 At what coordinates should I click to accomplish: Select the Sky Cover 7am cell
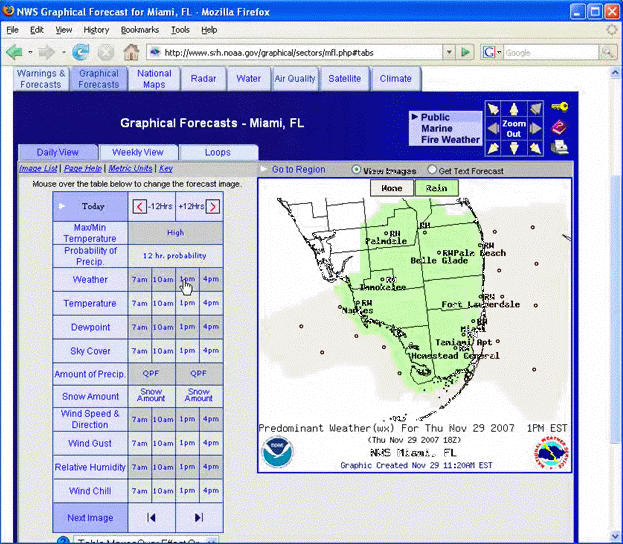[x=139, y=351]
